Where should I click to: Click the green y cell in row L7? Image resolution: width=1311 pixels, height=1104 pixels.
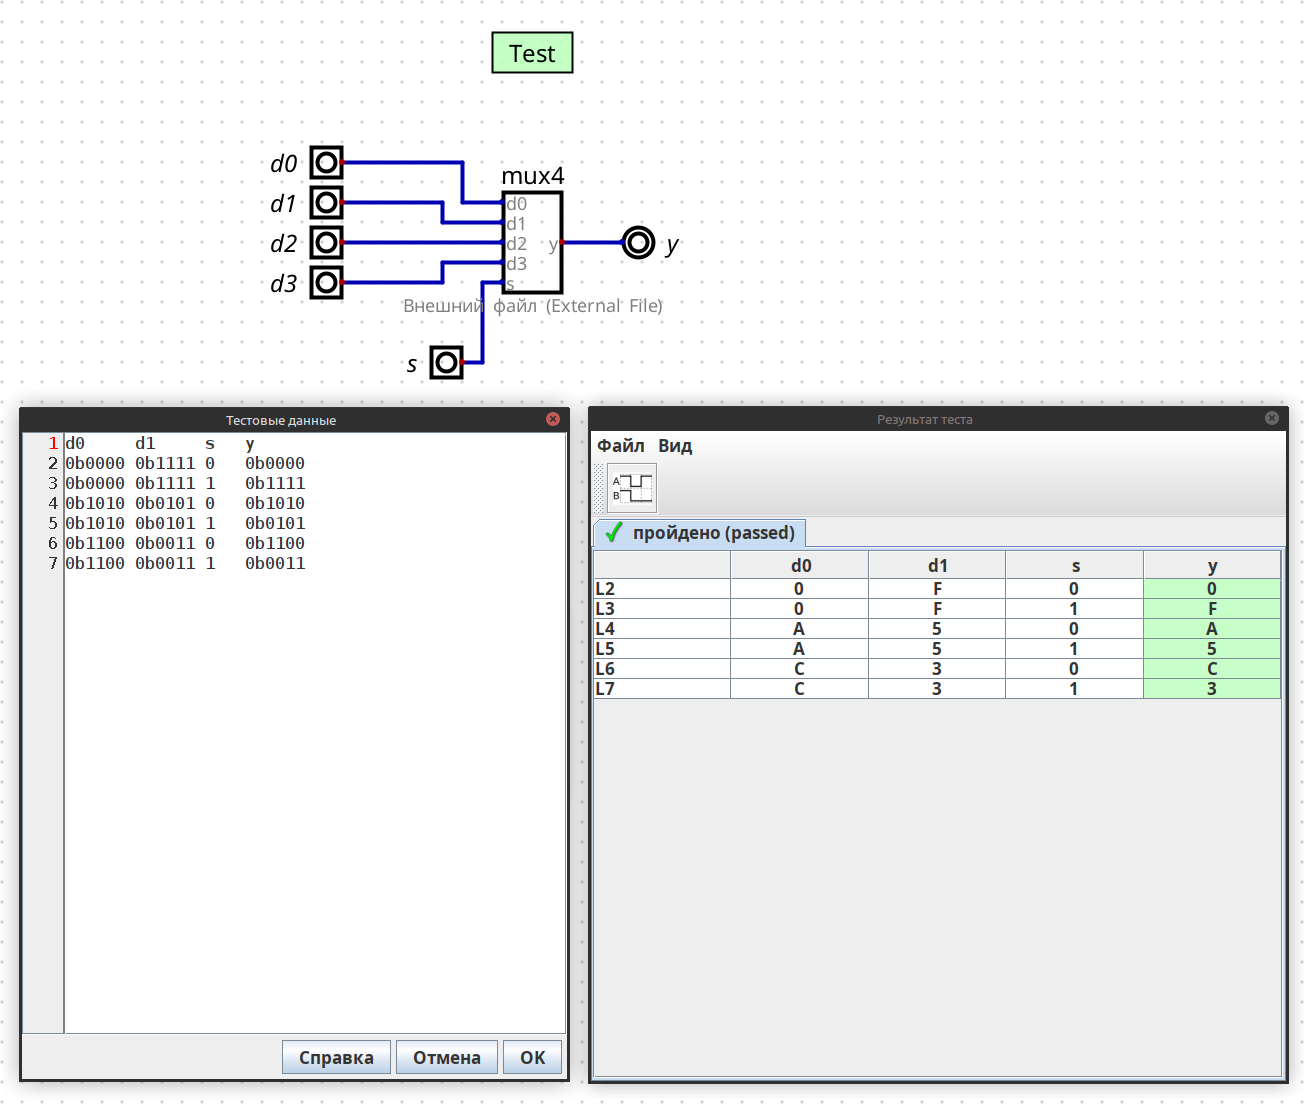[1212, 689]
